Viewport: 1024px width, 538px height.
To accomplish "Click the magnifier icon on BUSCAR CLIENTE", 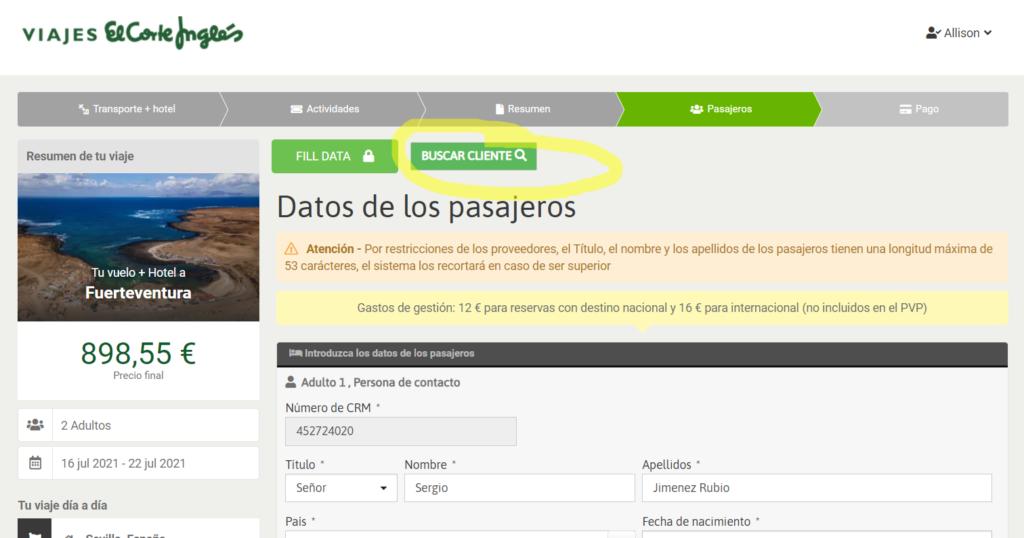I will [x=520, y=156].
